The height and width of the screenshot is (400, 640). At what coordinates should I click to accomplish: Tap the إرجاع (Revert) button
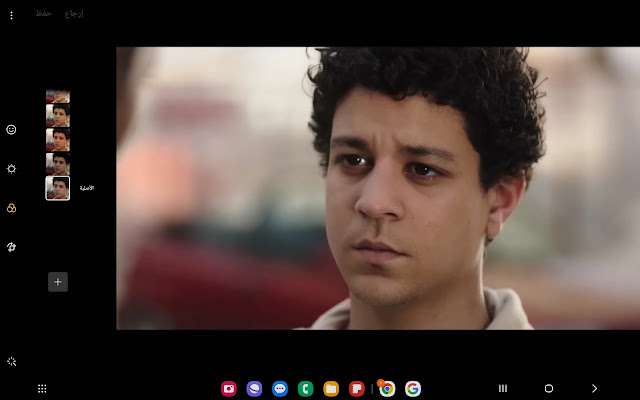pos(74,13)
